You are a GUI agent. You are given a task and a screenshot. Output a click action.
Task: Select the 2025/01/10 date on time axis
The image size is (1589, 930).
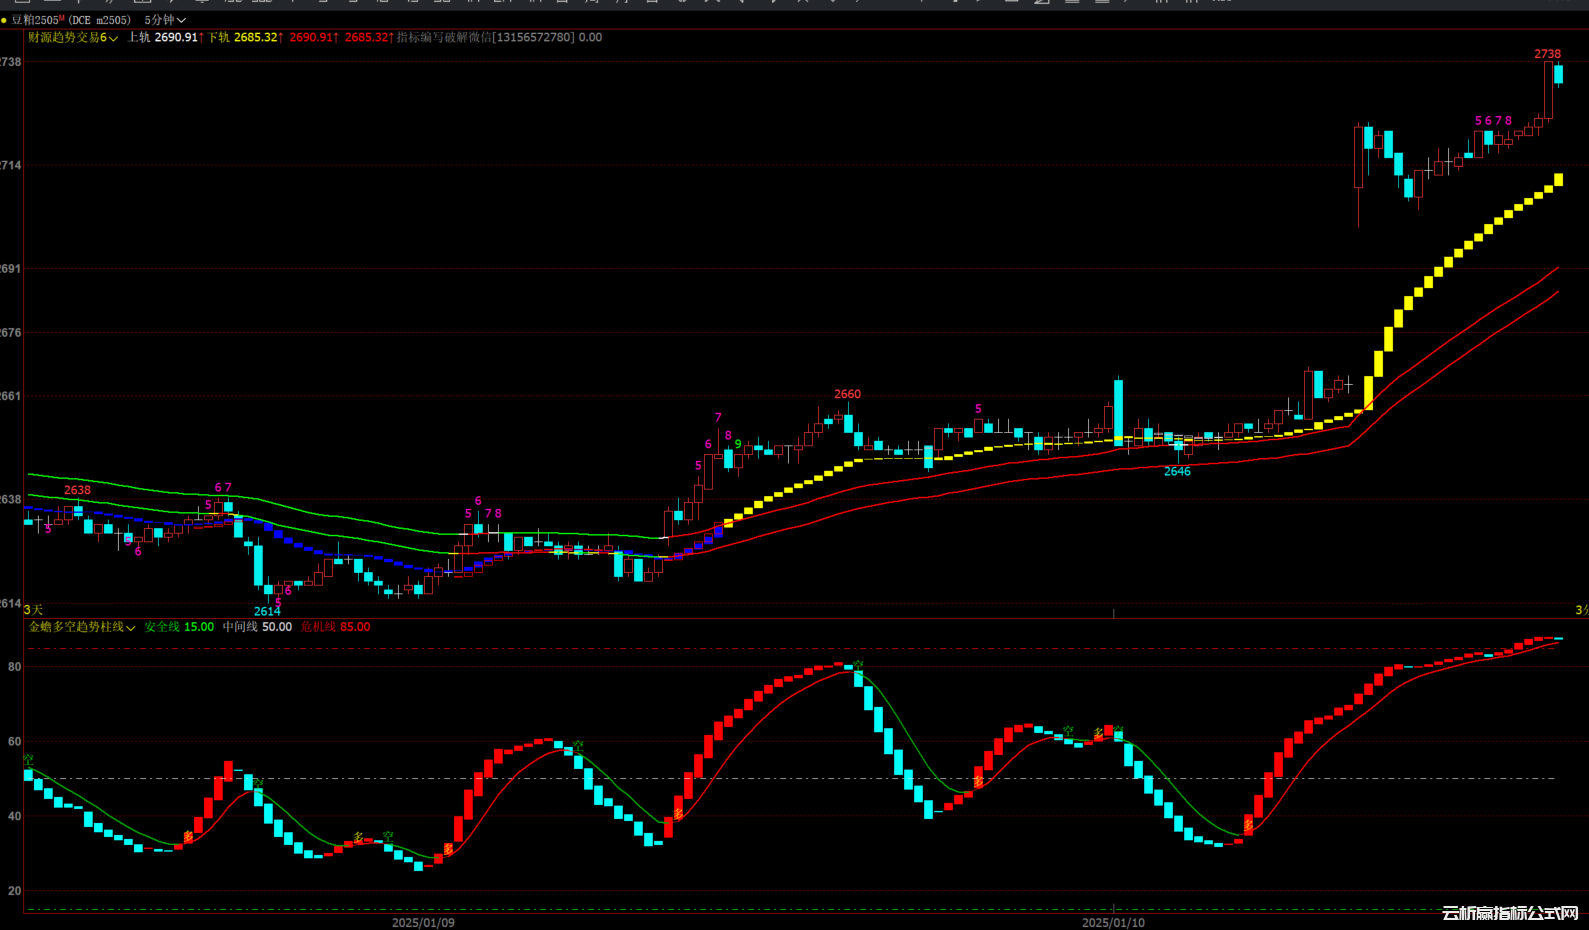(1113, 922)
